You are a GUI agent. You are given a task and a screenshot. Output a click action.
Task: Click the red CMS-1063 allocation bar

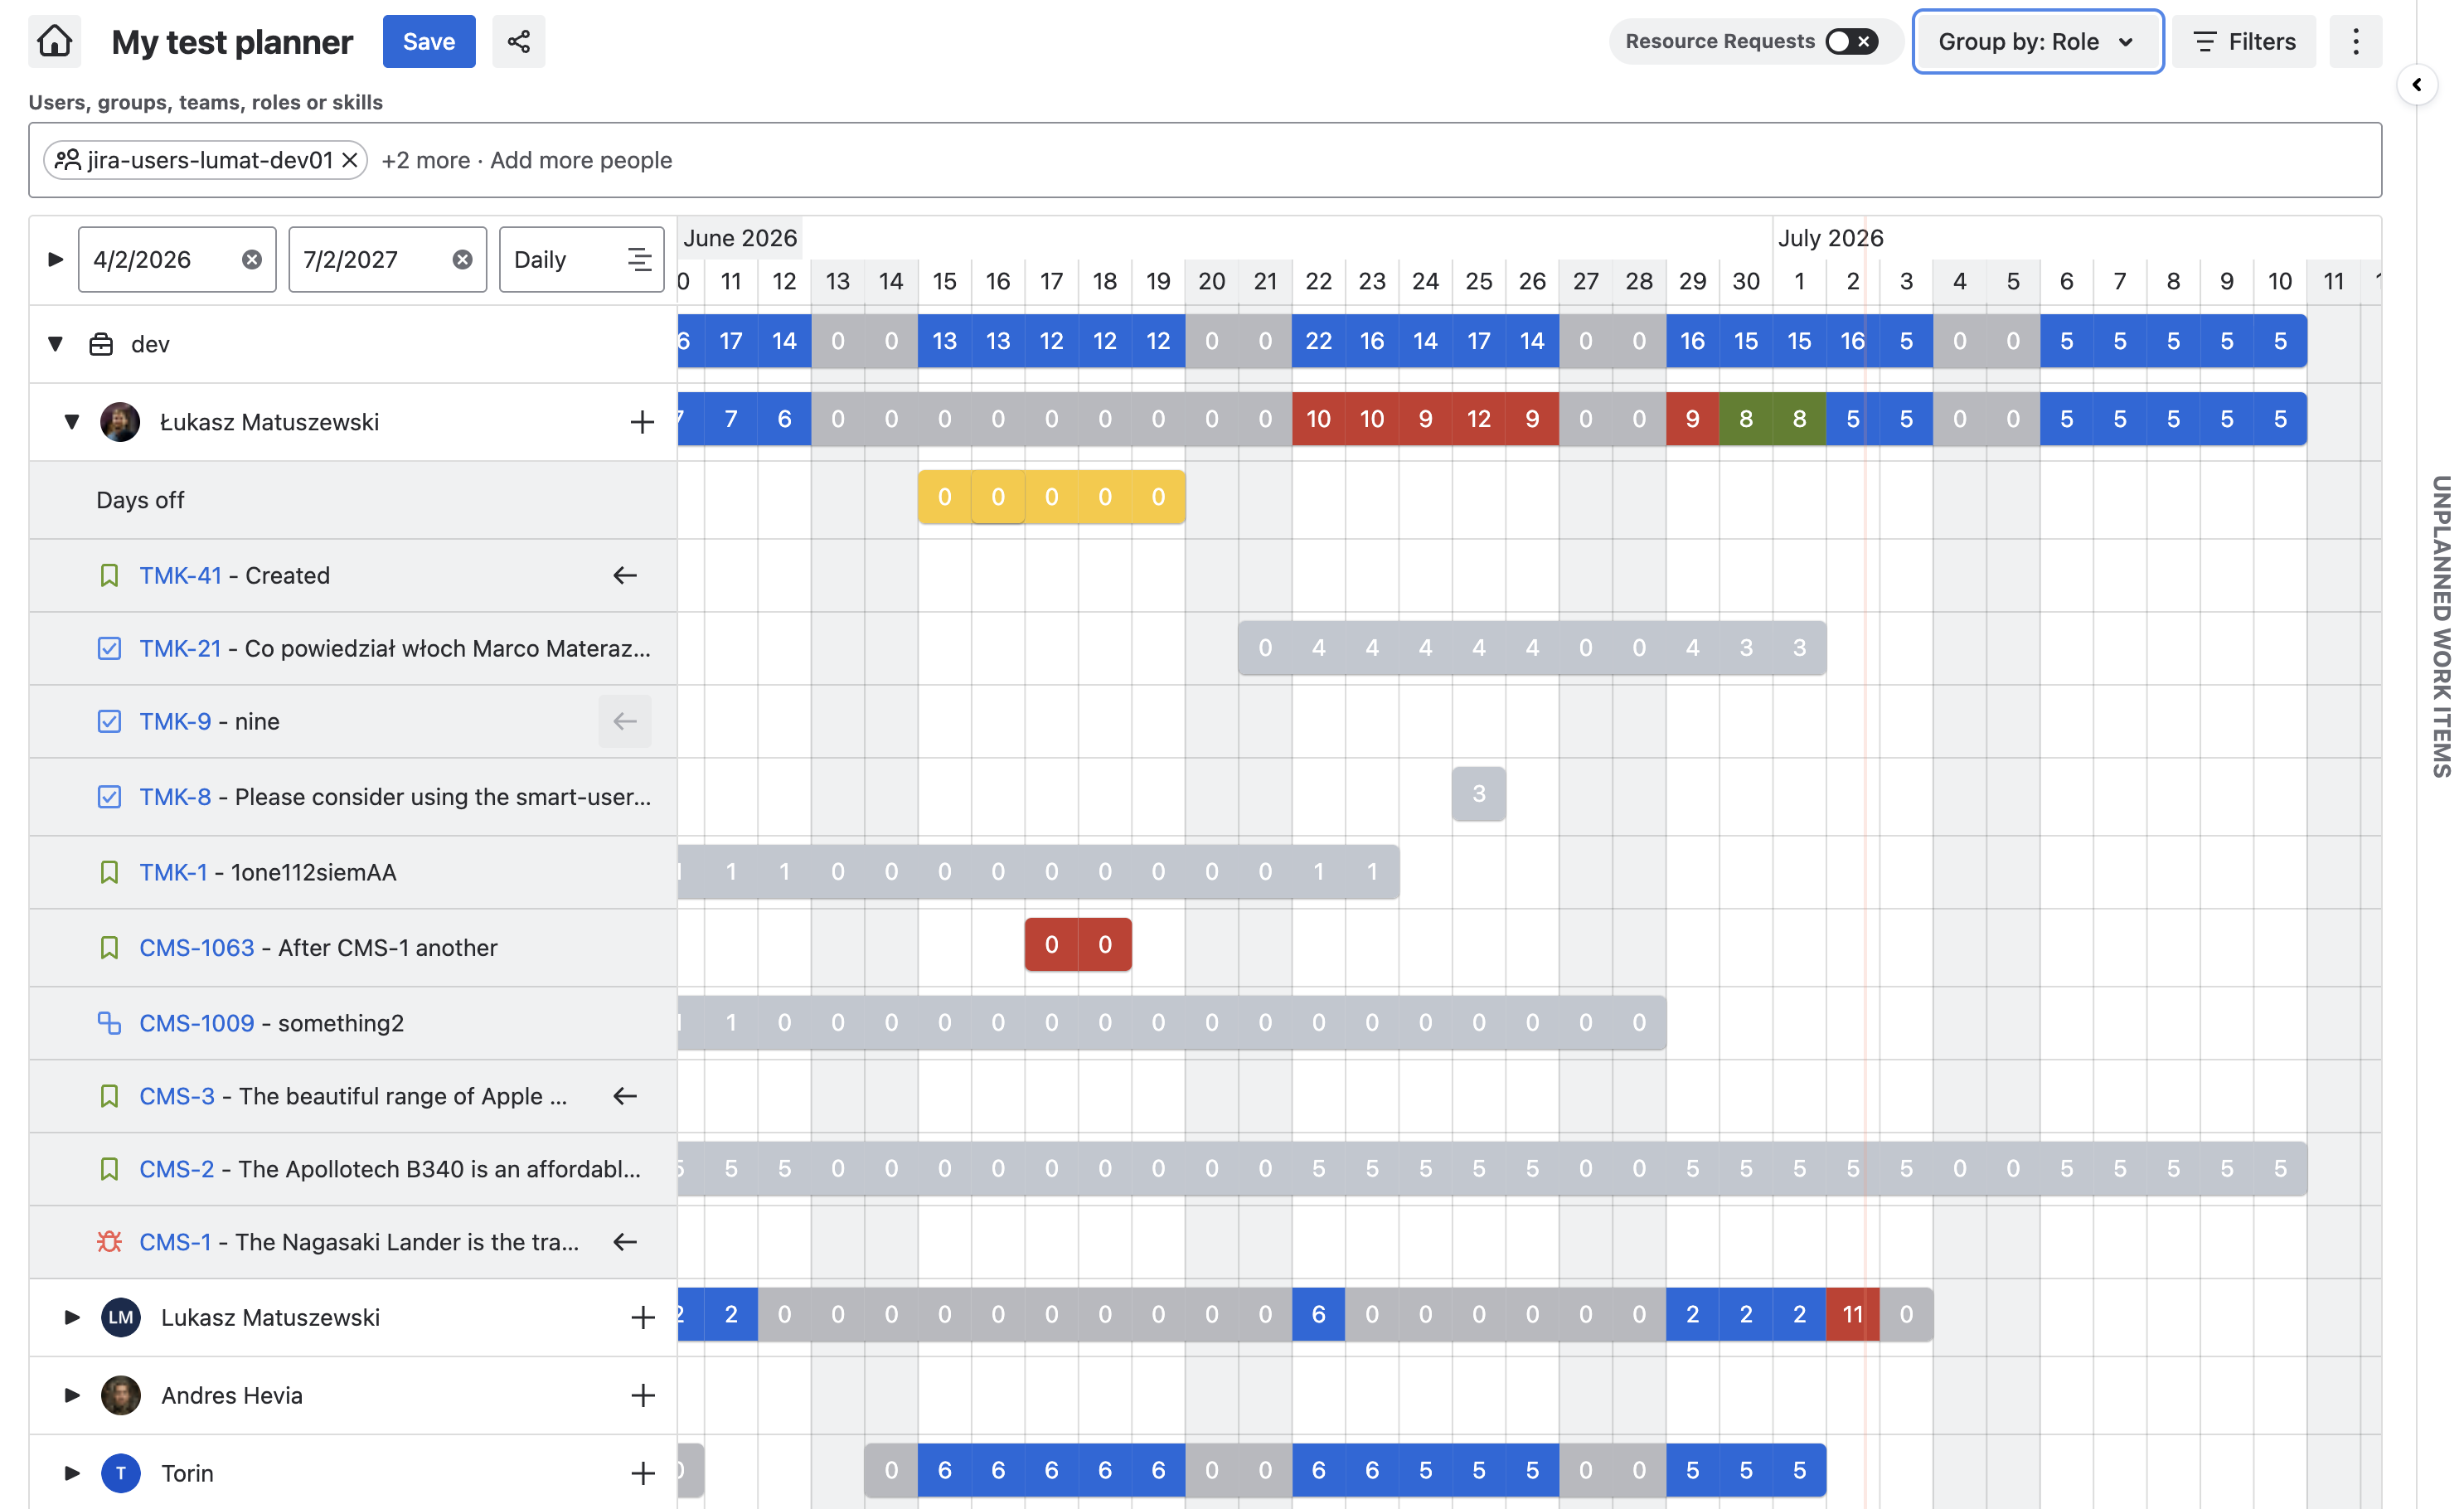pyautogui.click(x=1078, y=945)
